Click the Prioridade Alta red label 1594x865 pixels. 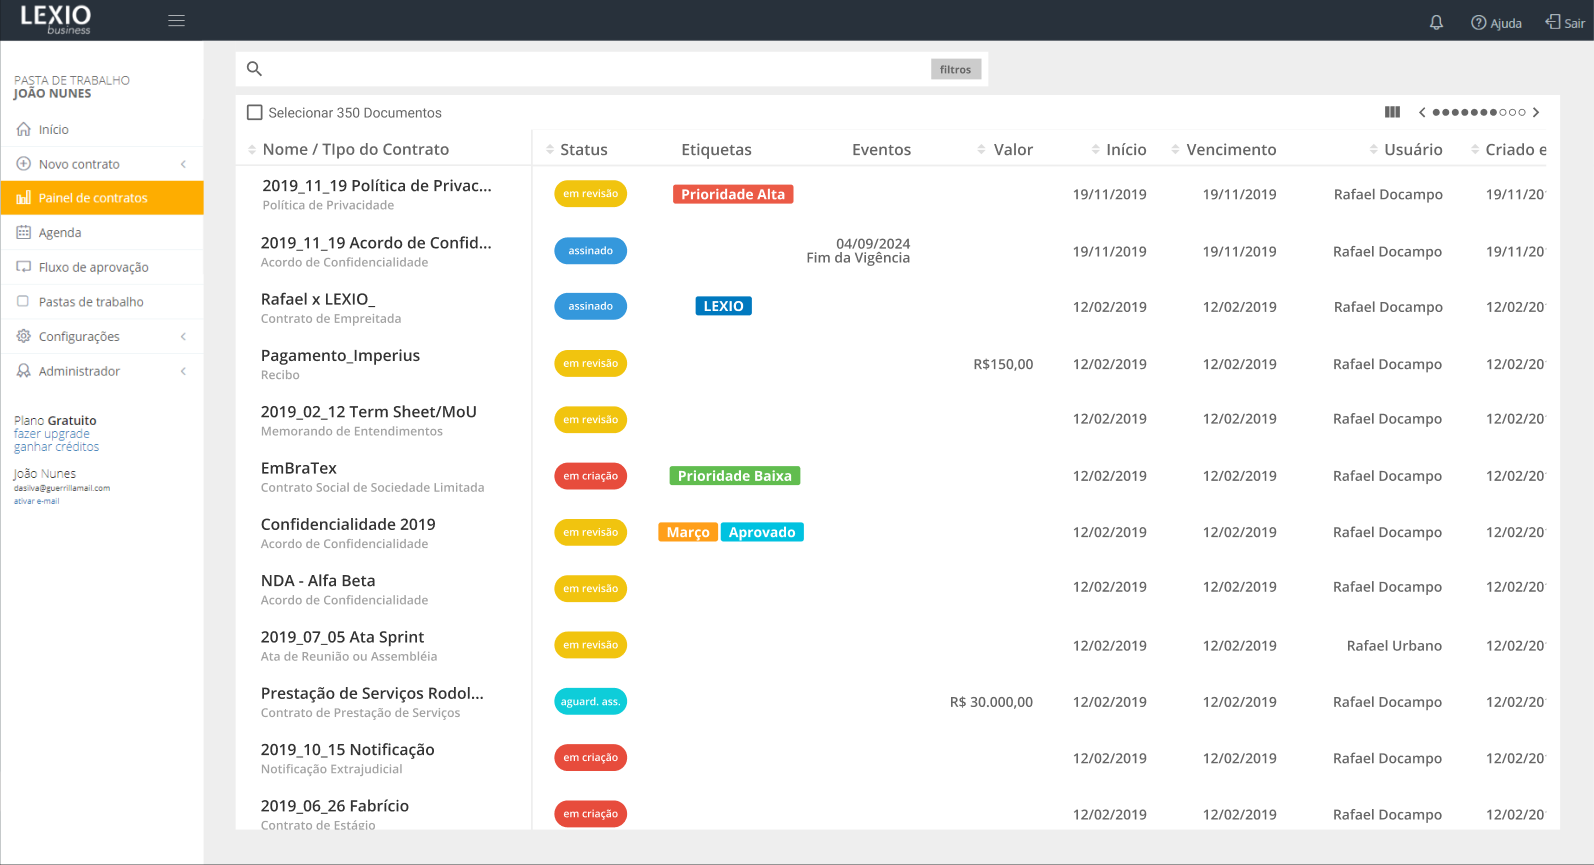point(733,194)
